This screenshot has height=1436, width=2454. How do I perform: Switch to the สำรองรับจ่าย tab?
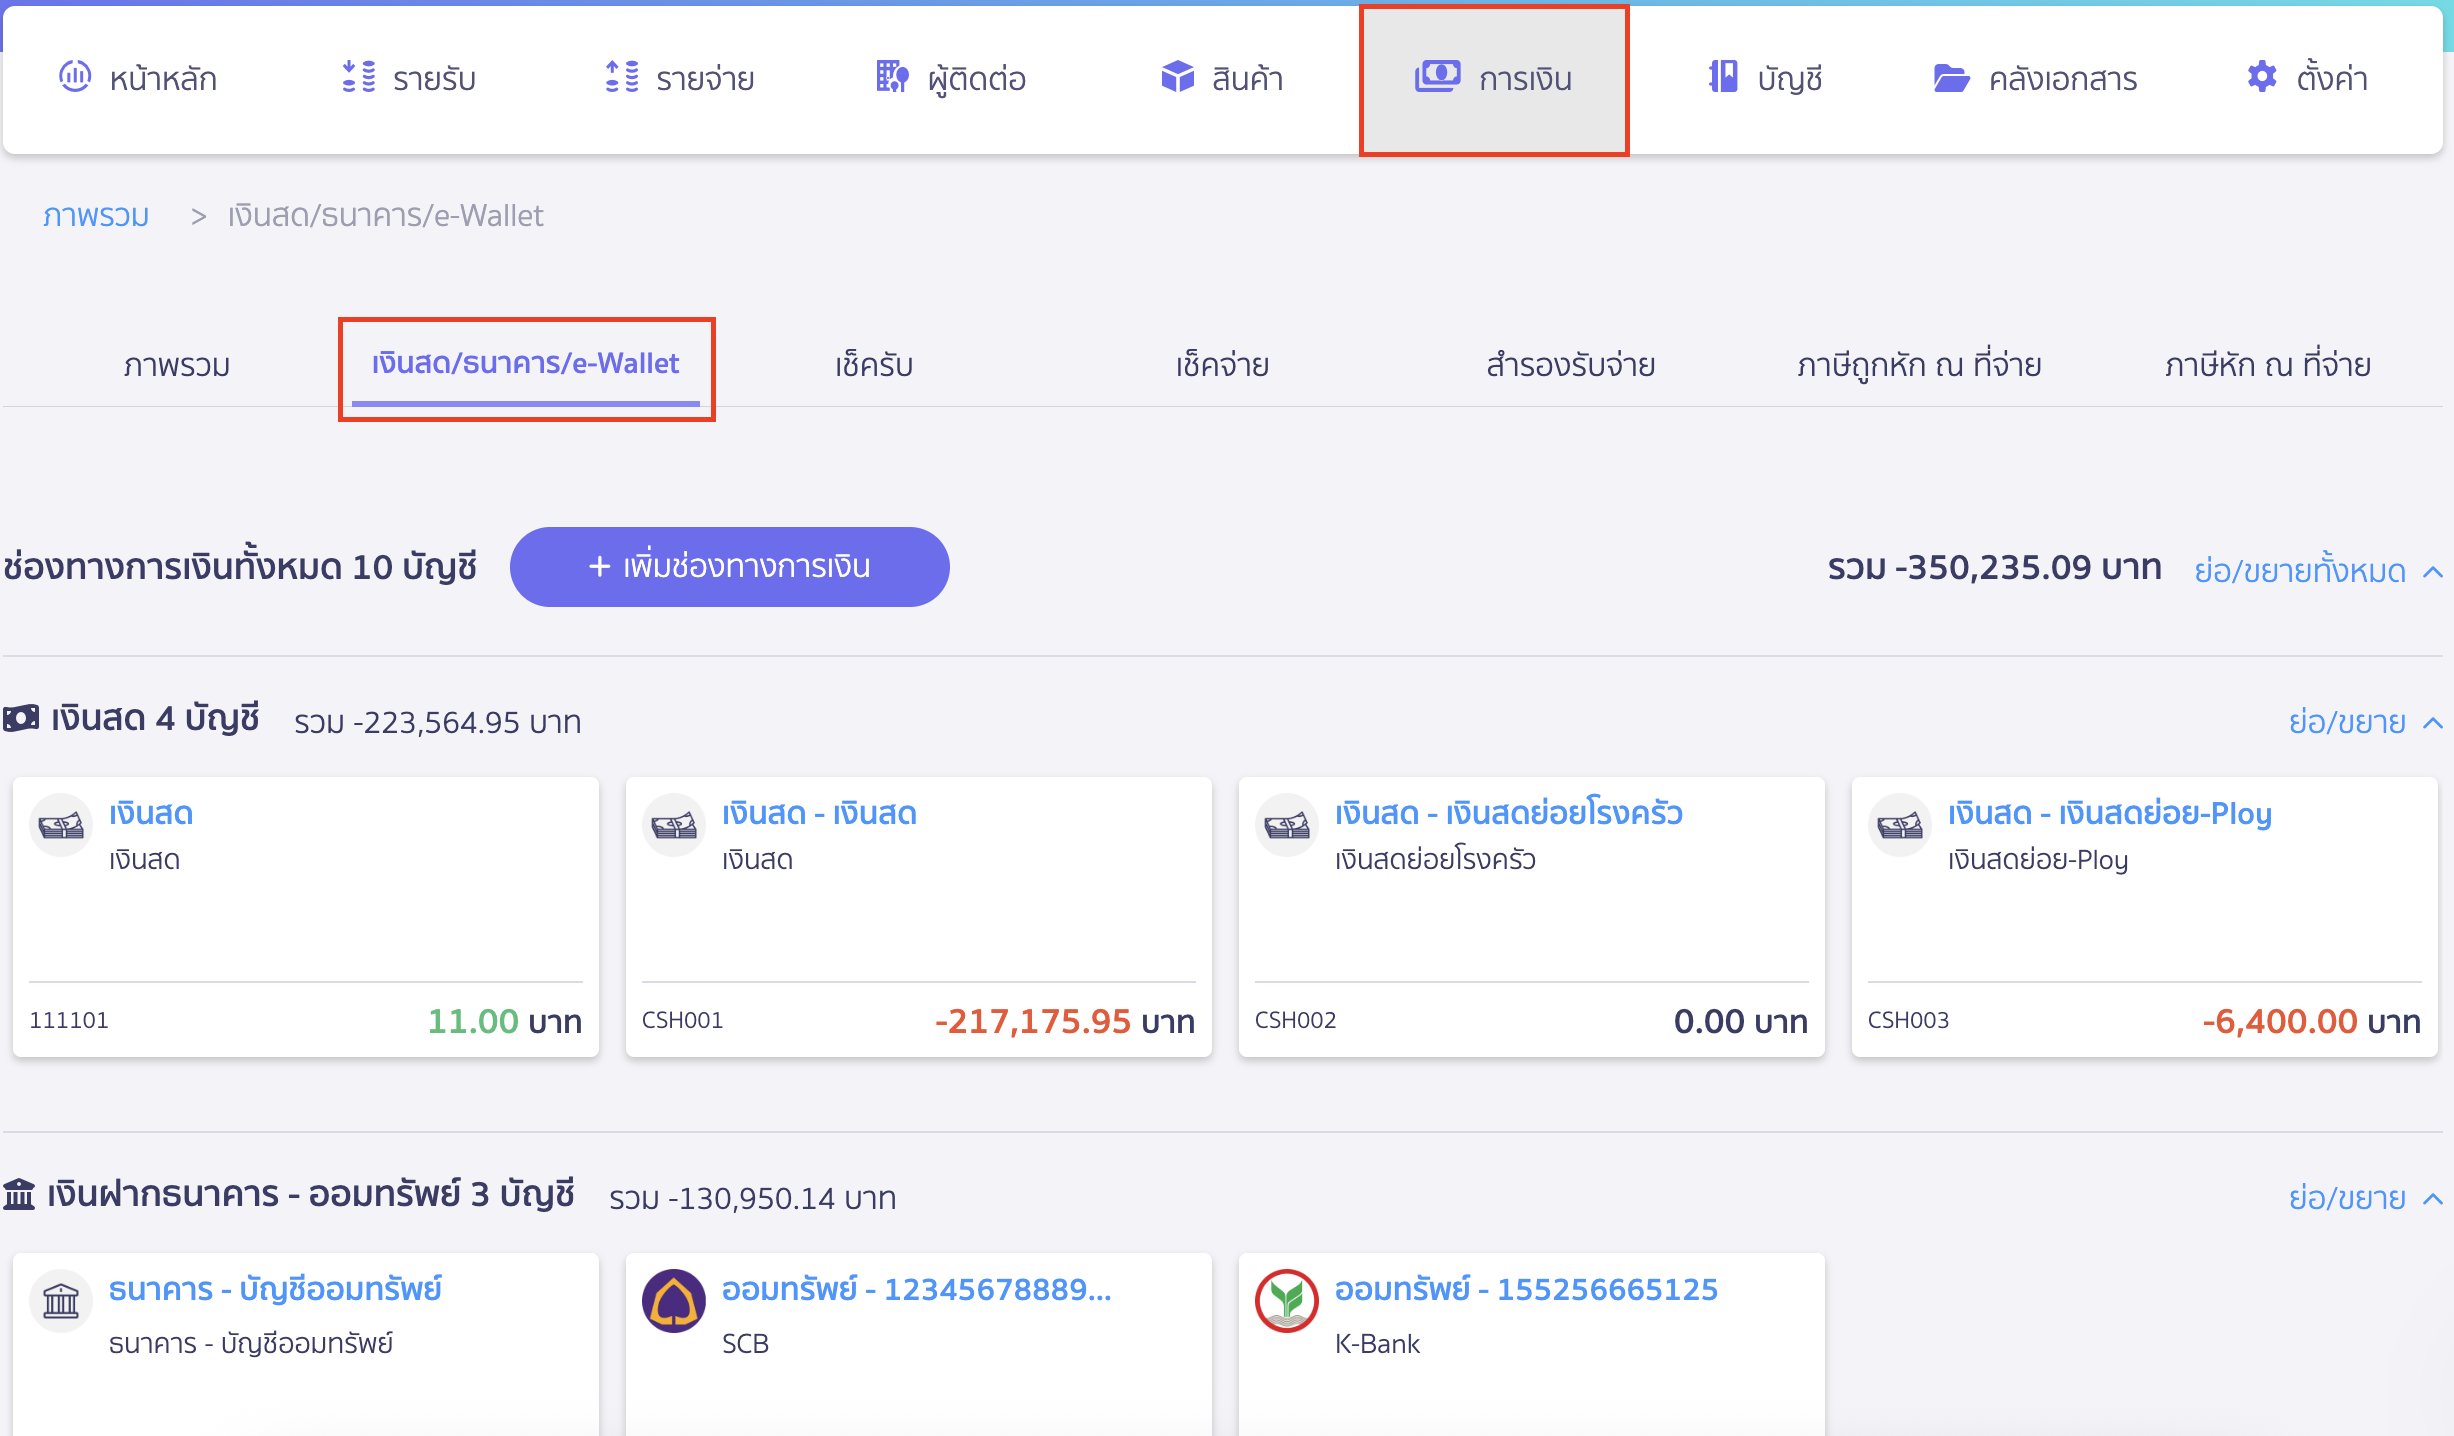[x=1570, y=365]
